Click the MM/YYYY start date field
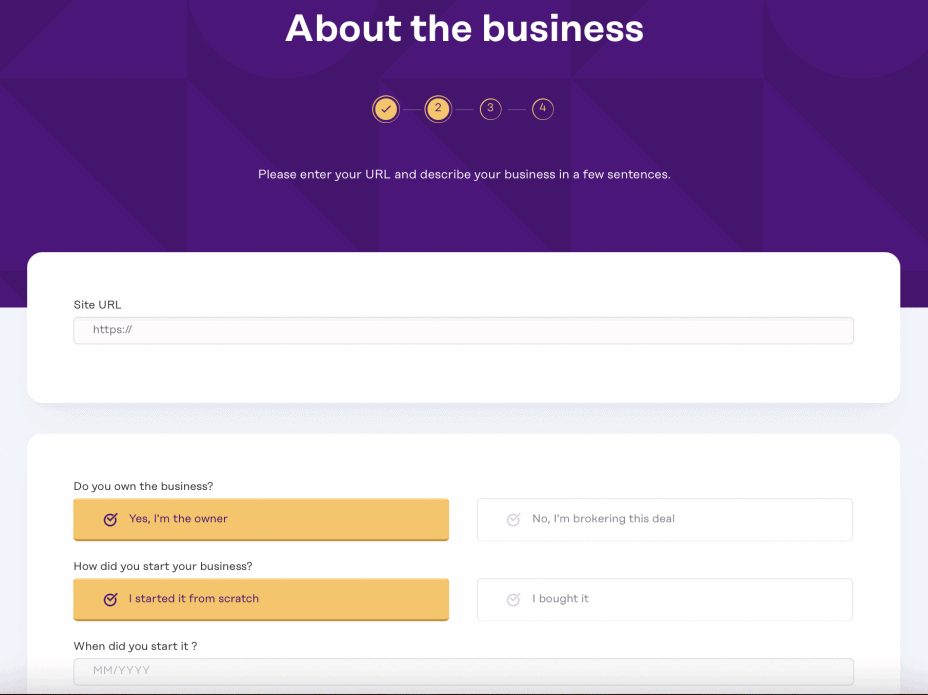The width and height of the screenshot is (928, 695). pos(463,671)
